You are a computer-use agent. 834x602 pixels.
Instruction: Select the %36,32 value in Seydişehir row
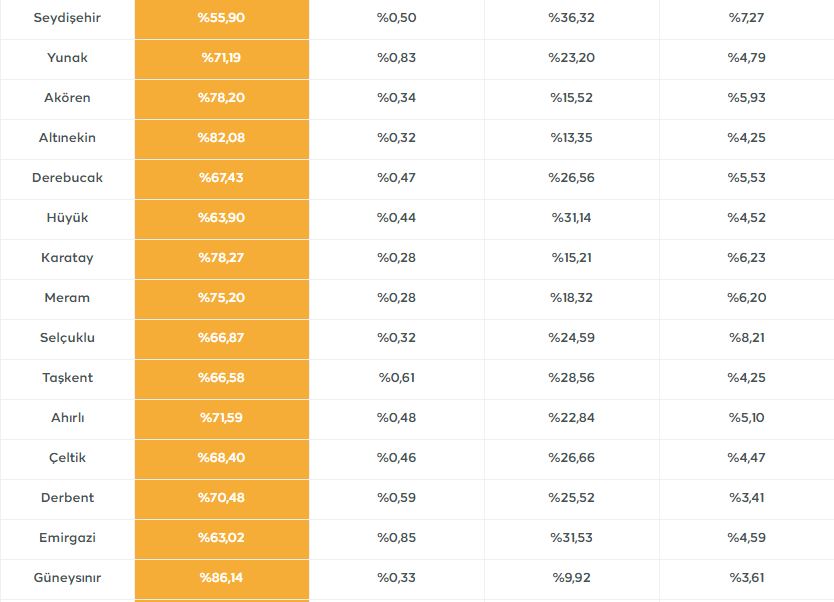(x=571, y=18)
